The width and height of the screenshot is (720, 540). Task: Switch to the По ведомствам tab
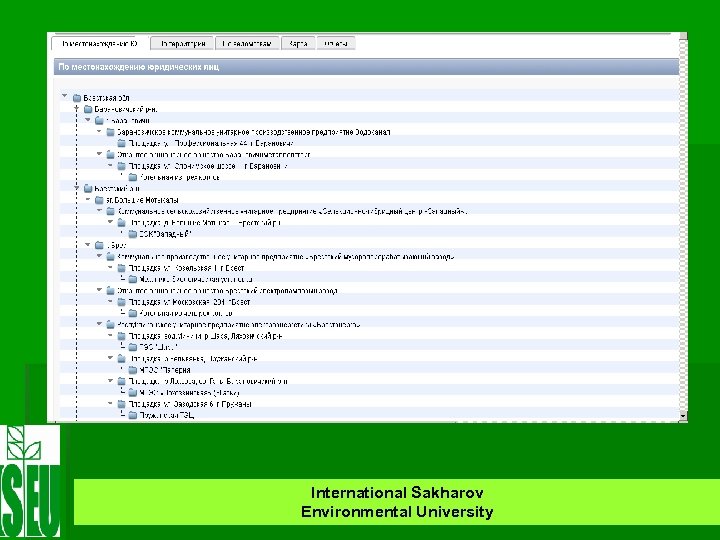coord(247,44)
